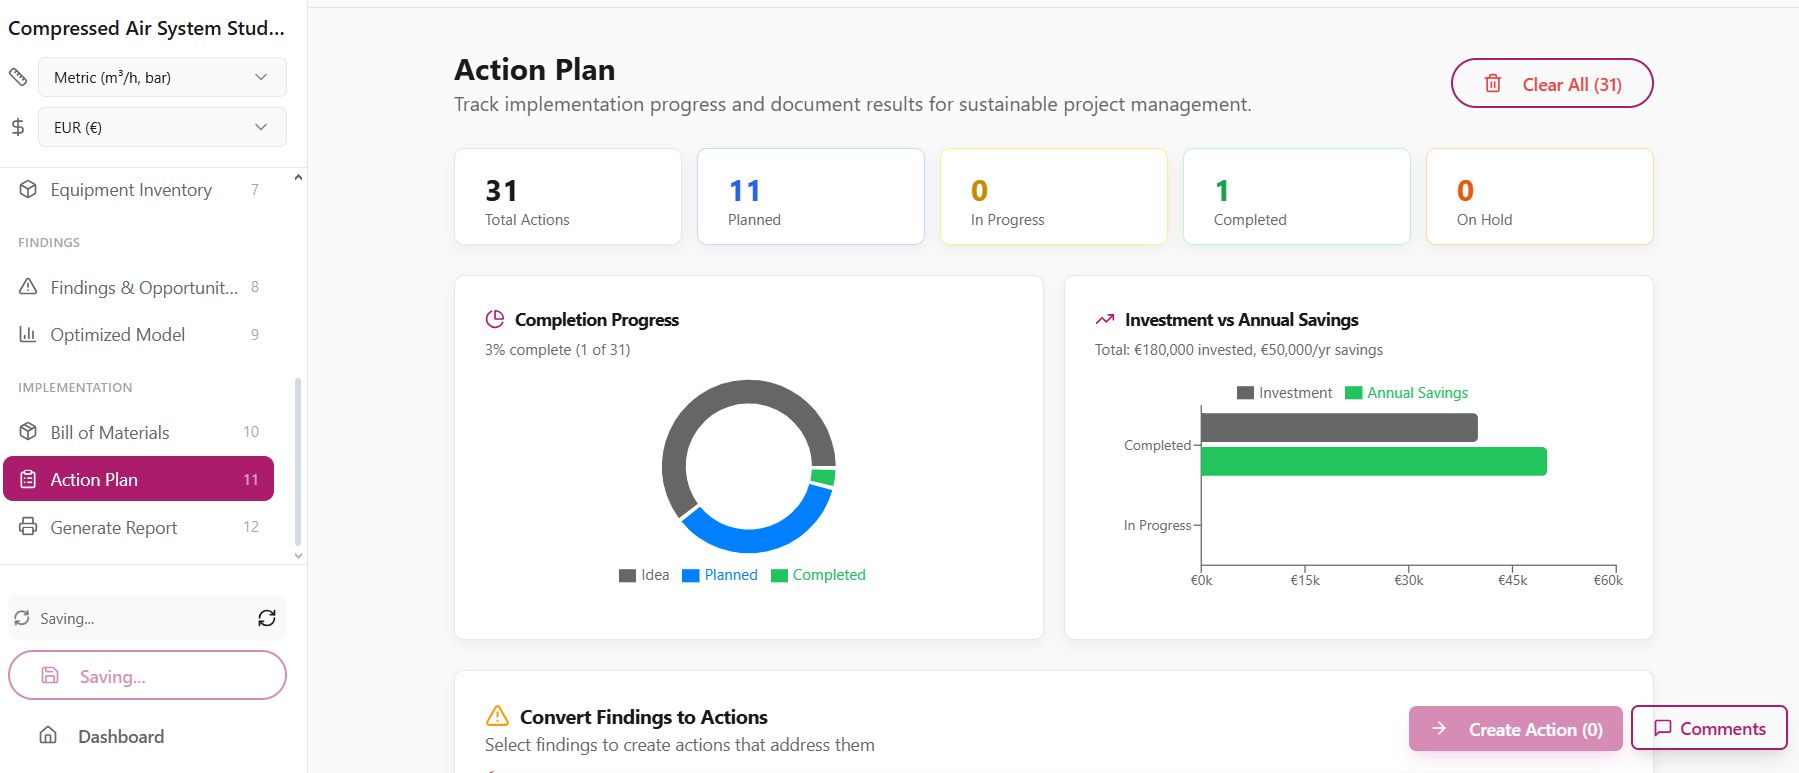Viewport: 1799px width, 773px height.
Task: Toggle the Investment legend swatch
Action: (x=1245, y=393)
